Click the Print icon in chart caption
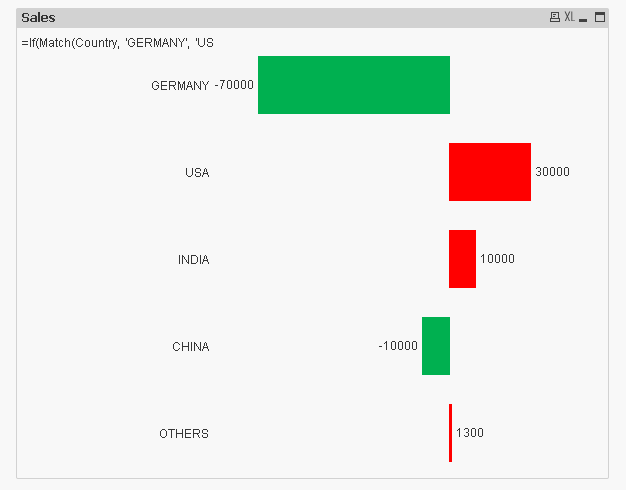 pyautogui.click(x=555, y=17)
